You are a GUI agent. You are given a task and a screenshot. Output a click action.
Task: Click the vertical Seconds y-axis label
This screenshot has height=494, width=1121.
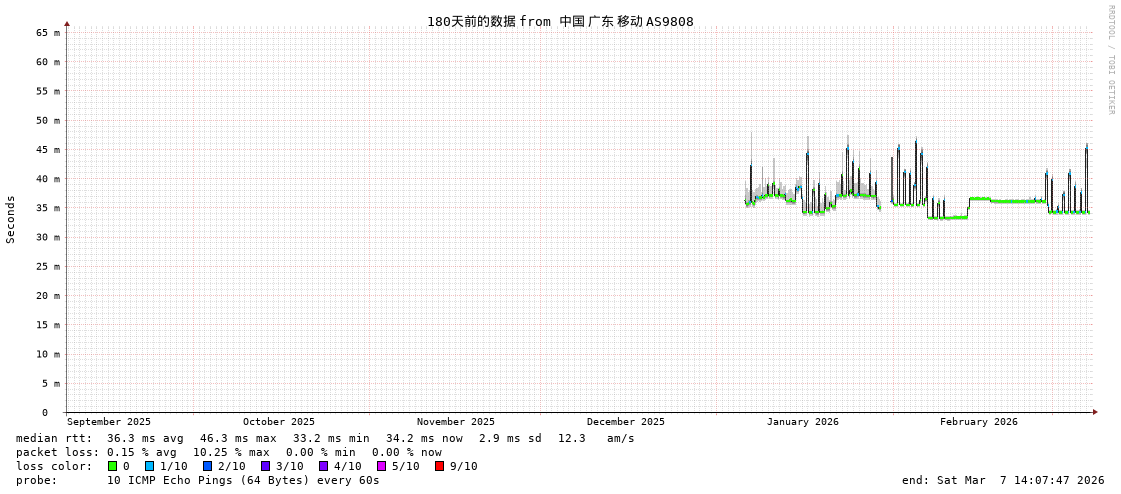point(11,219)
